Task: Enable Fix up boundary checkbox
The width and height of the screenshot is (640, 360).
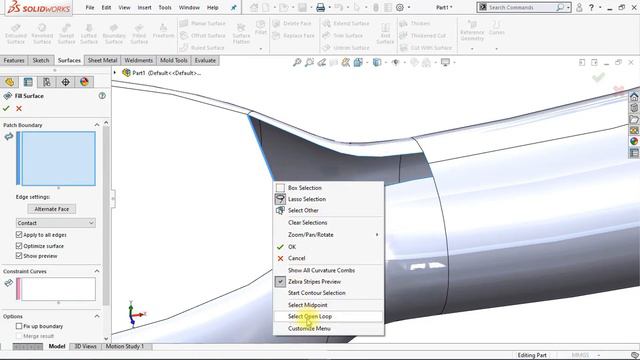Action: point(19,326)
